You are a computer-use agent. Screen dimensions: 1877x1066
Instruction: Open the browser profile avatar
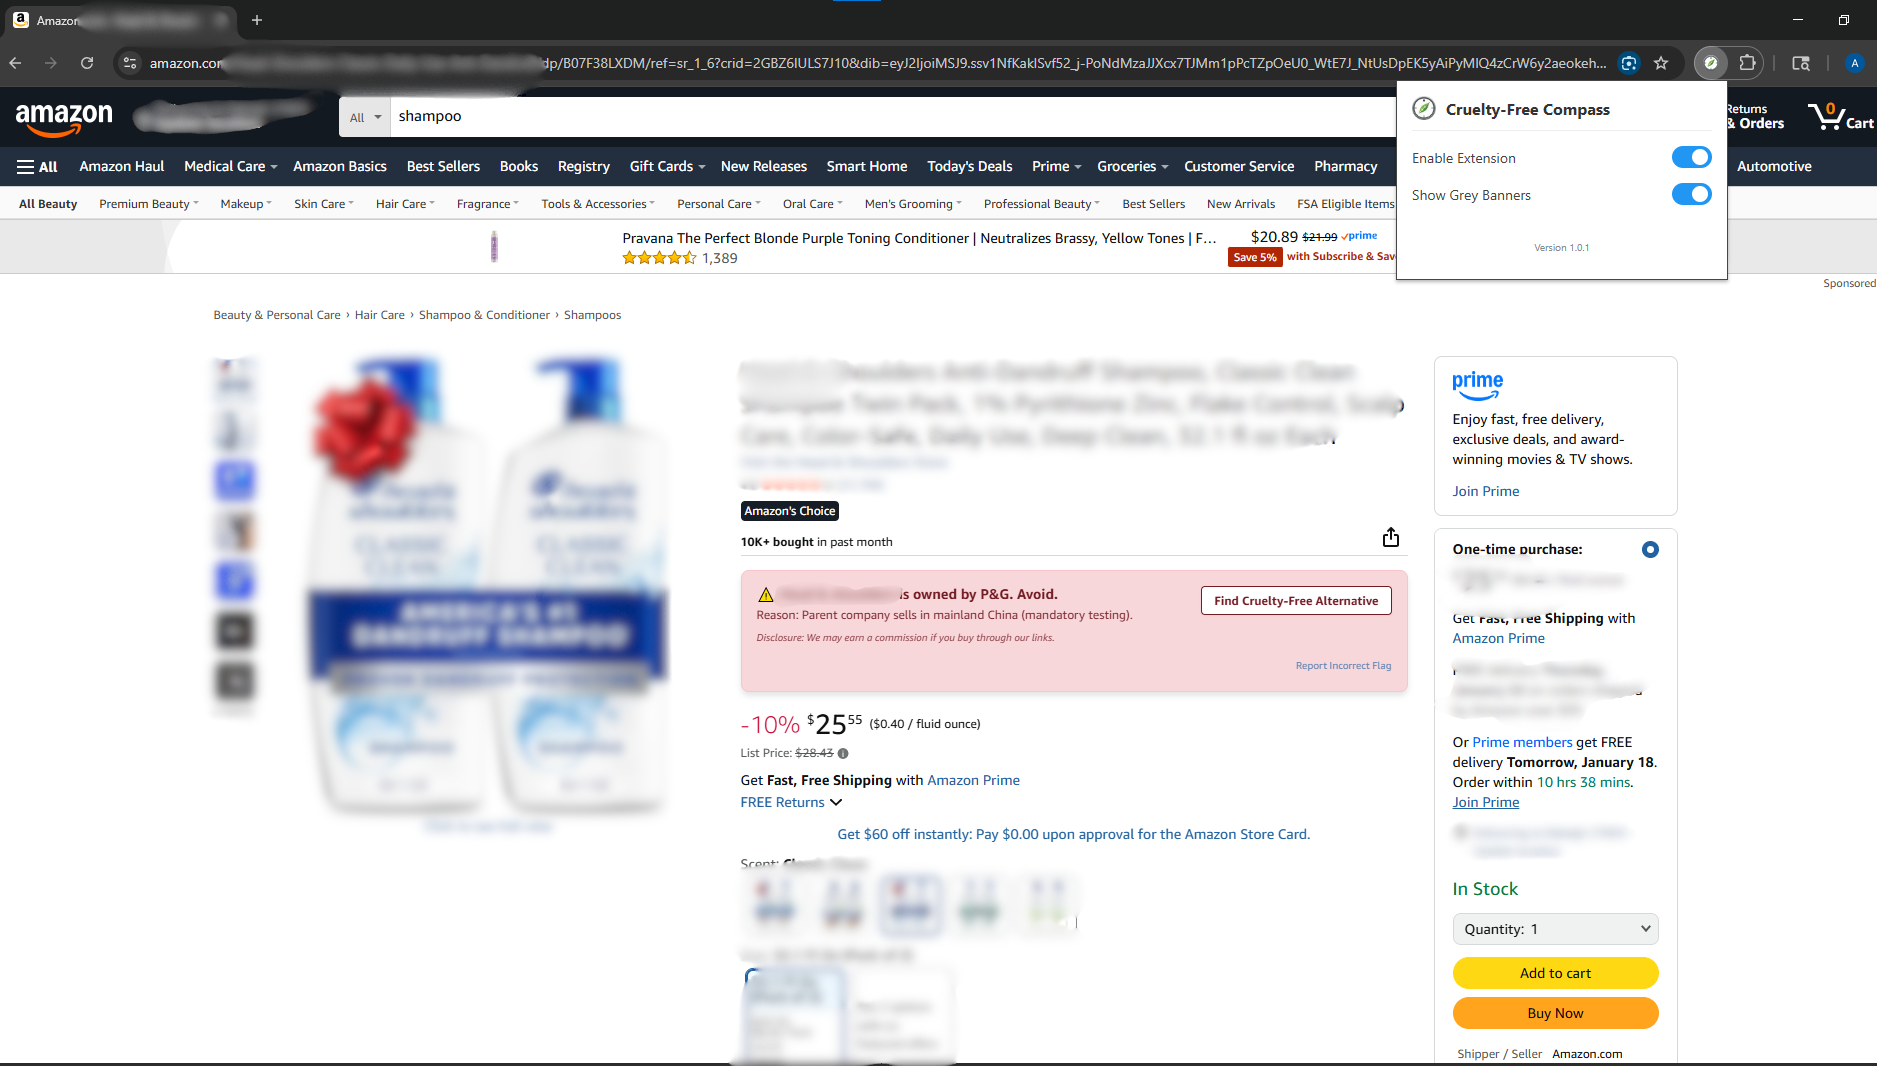pos(1854,62)
